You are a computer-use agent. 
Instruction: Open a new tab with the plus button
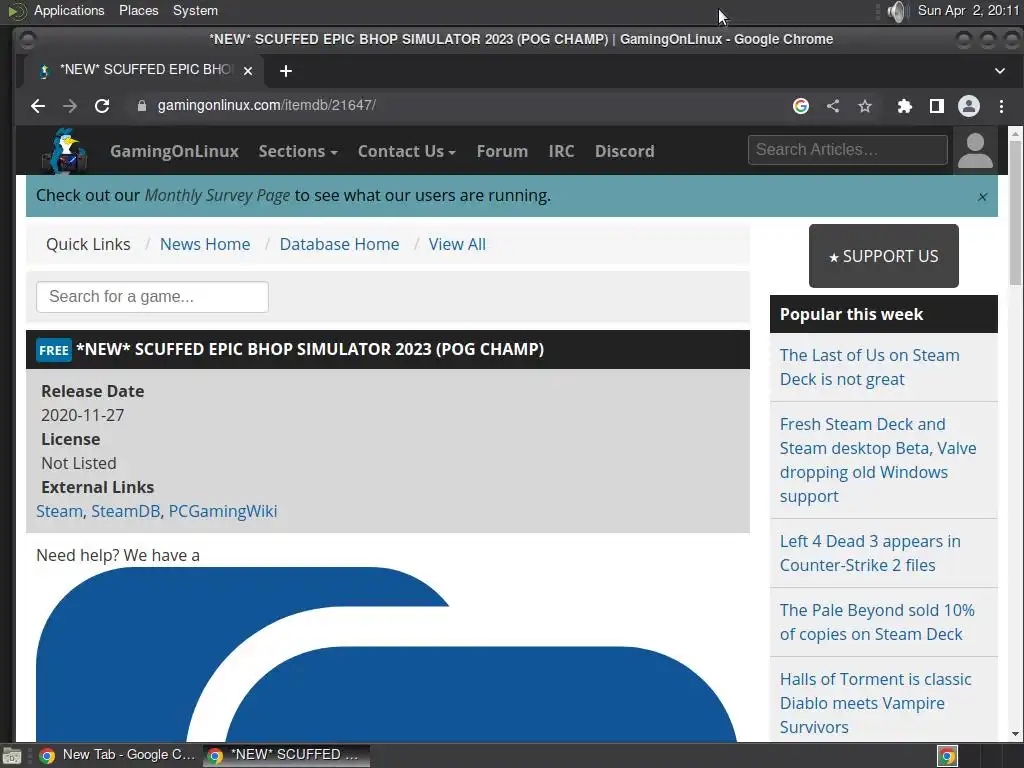pyautogui.click(x=285, y=71)
